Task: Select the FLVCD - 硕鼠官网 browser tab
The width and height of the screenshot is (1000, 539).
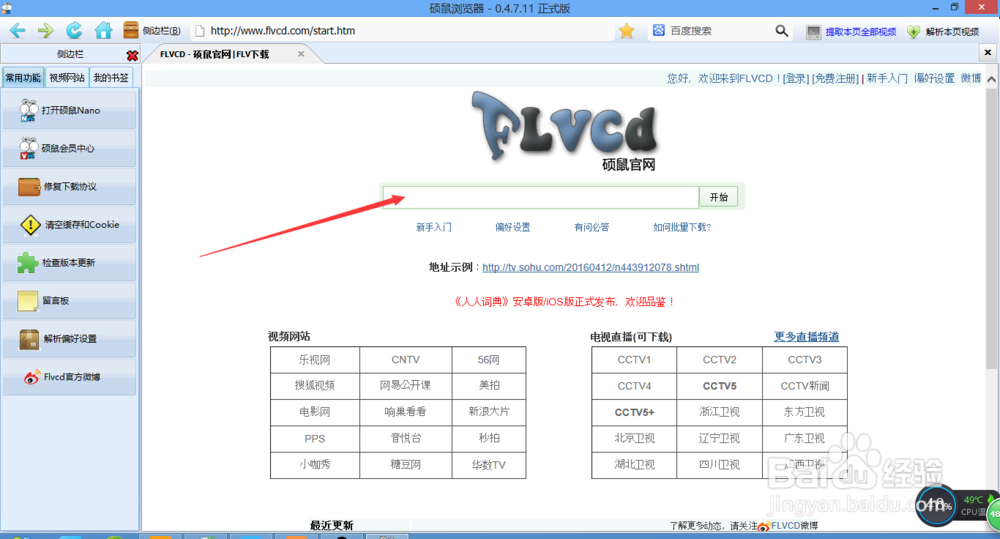Action: pos(215,54)
